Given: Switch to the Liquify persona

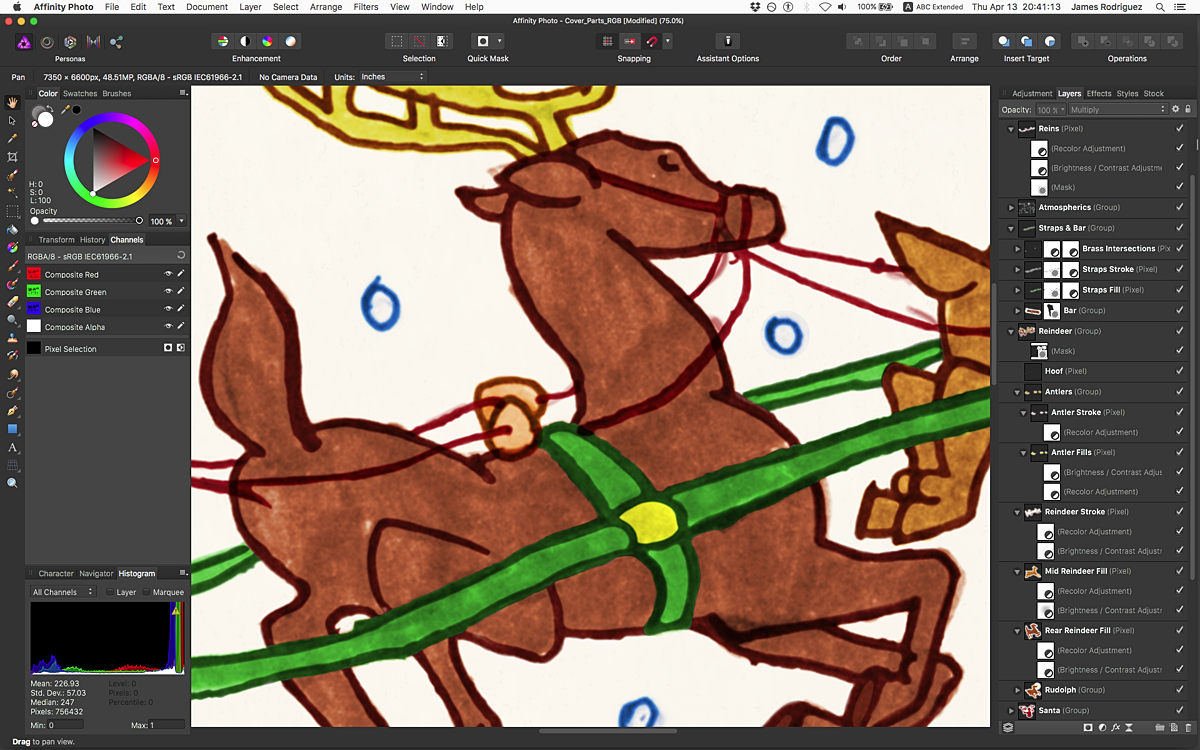Looking at the screenshot, I should coord(47,42).
